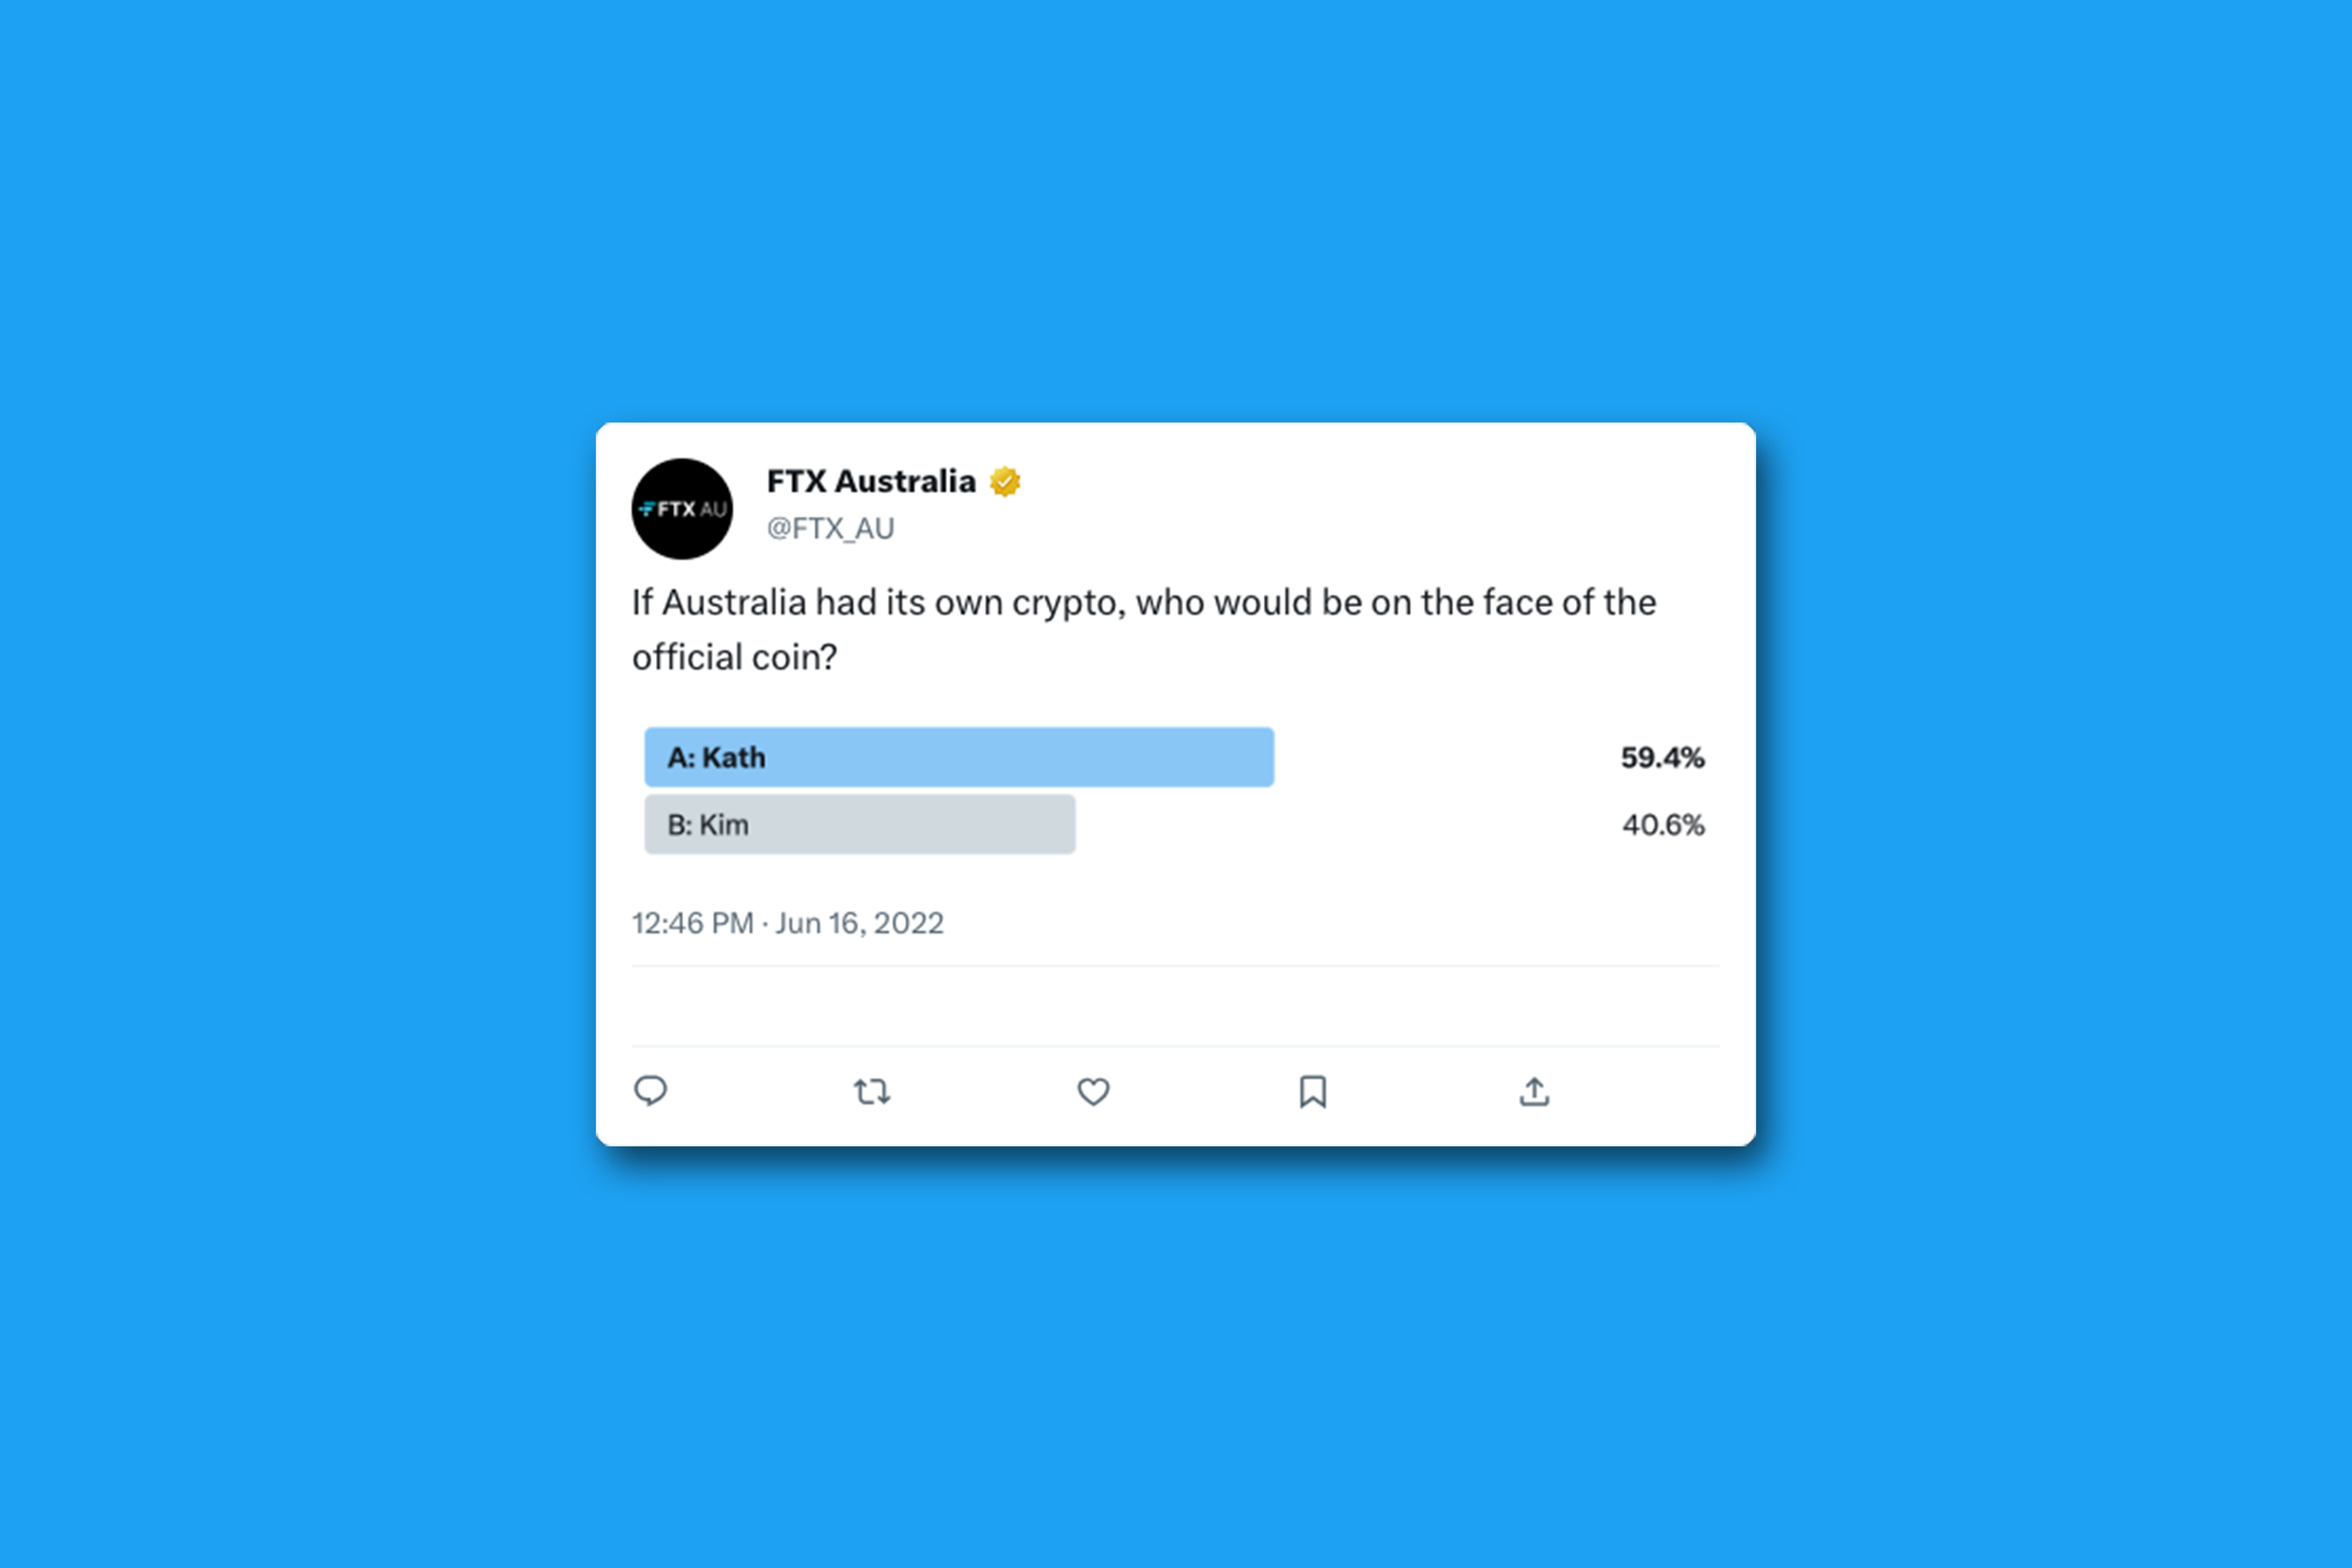
Task: Click the Jun 16, 2022 date
Action: pos(859,923)
